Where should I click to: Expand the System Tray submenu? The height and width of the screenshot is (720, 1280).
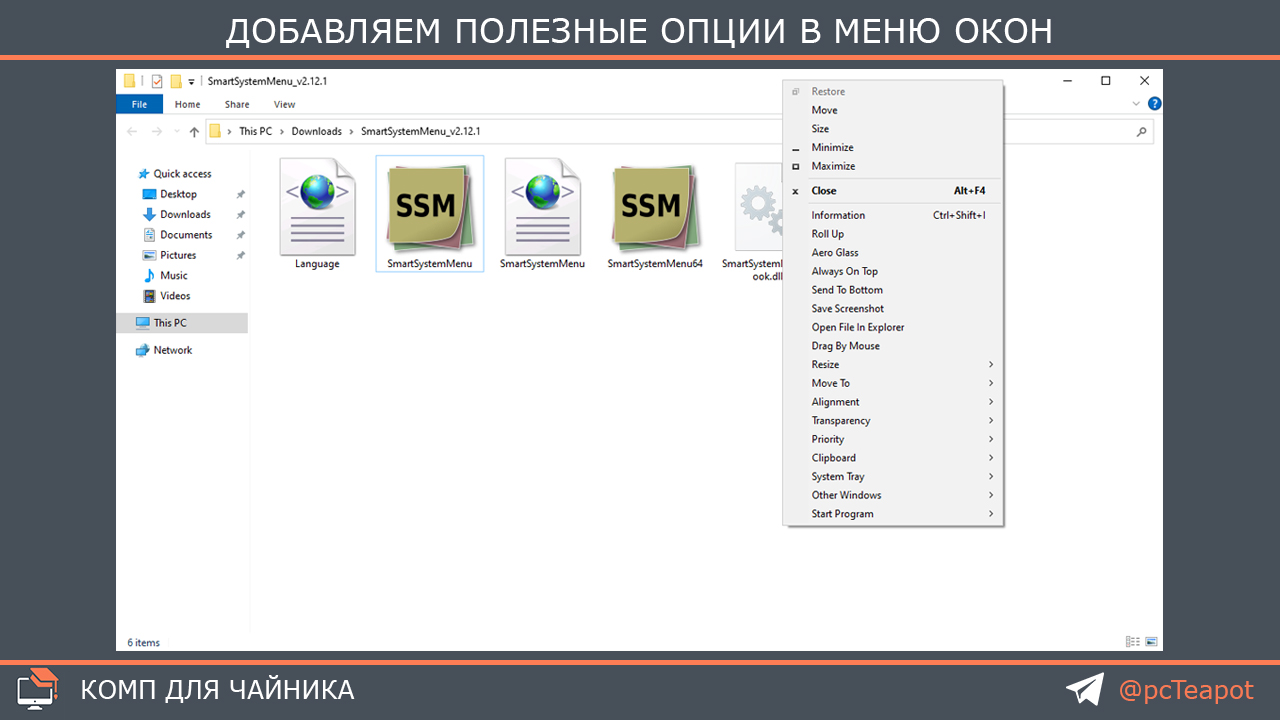click(x=893, y=477)
